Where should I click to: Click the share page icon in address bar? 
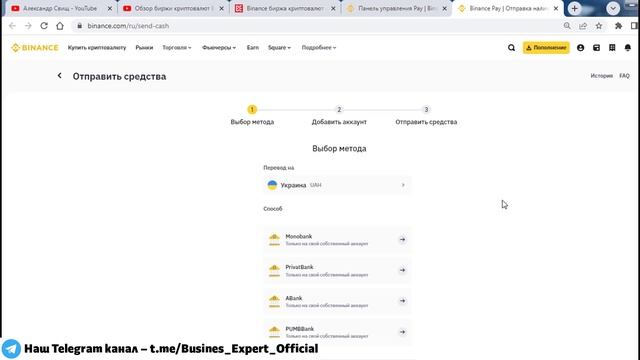point(583,26)
